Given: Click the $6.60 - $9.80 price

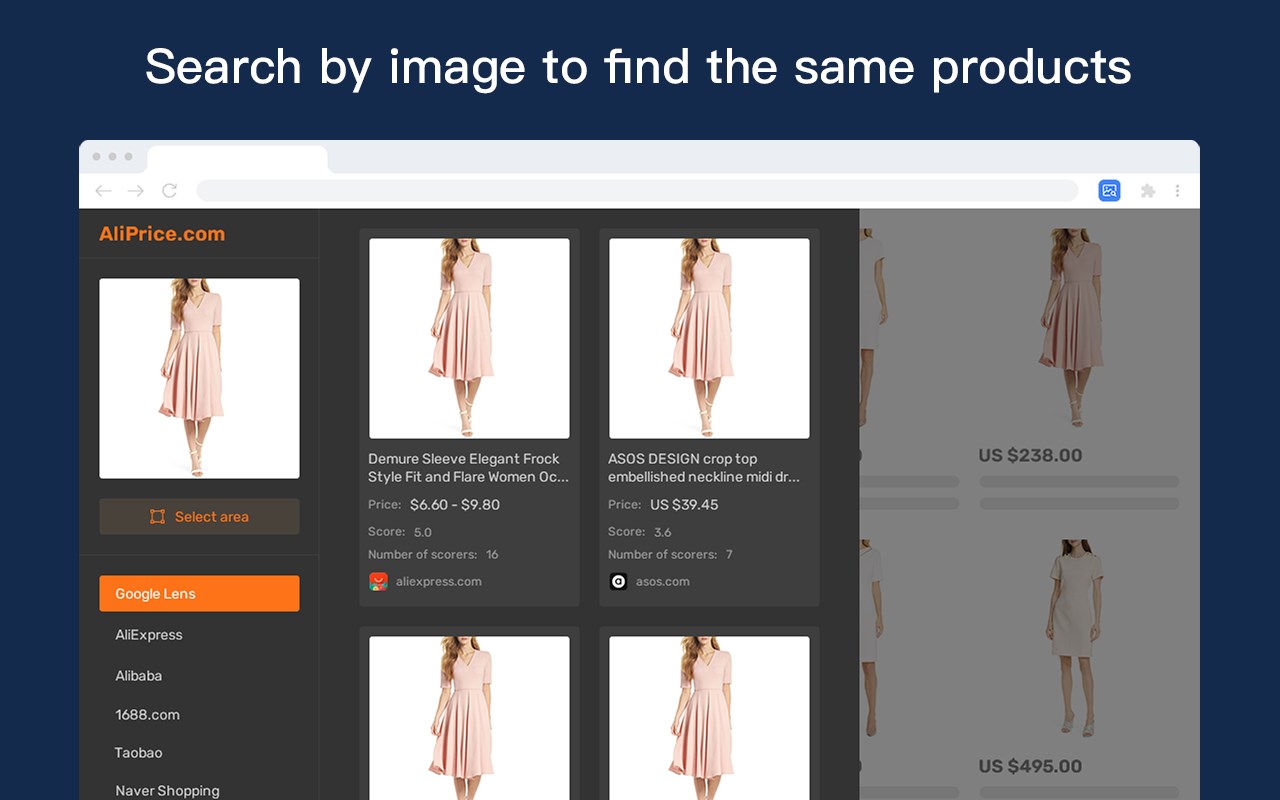Looking at the screenshot, I should click(x=455, y=505).
